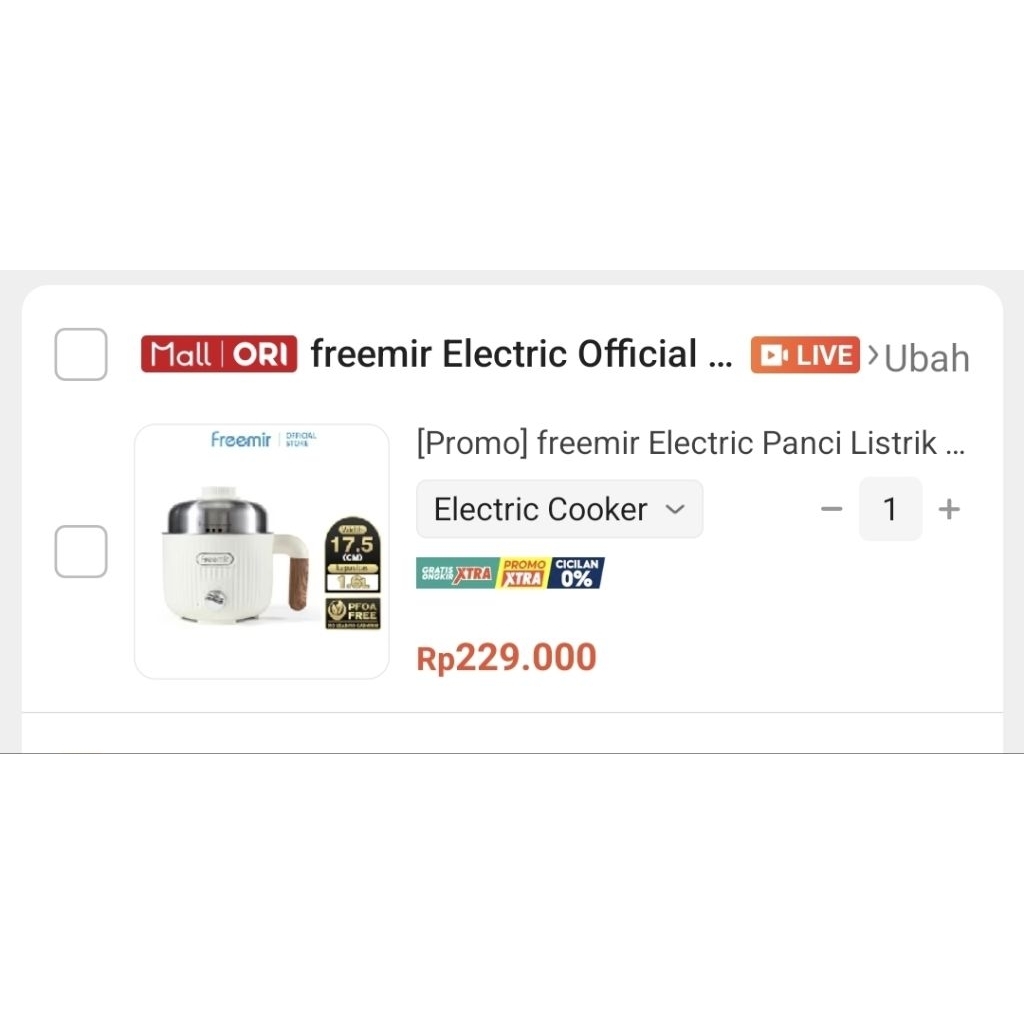Click the minus button to decrease quantity

831,509
